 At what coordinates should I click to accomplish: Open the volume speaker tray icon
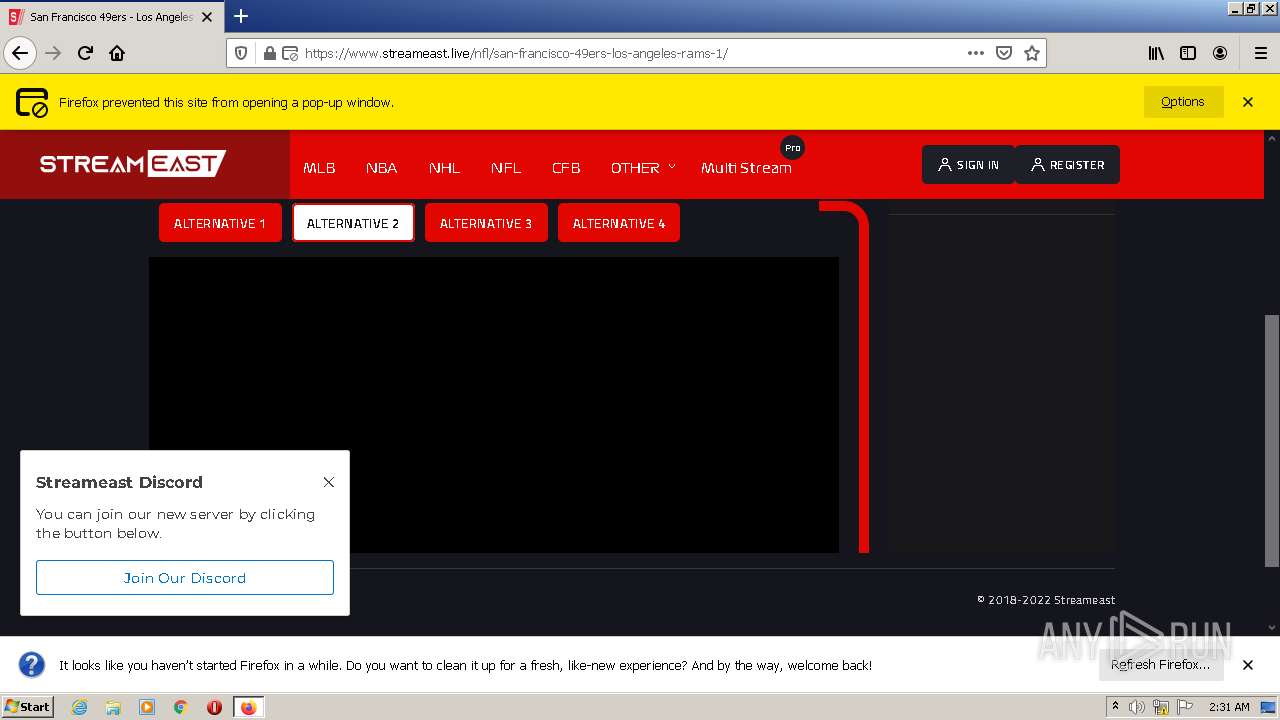click(x=1137, y=707)
